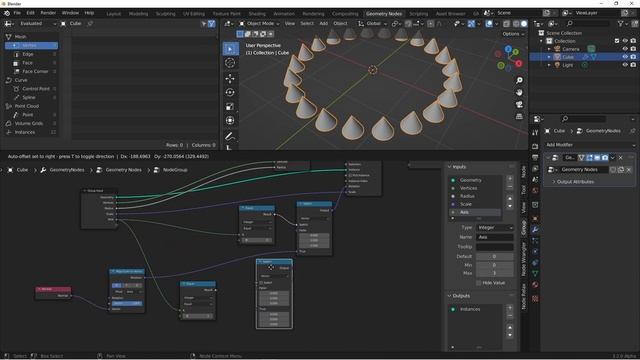Open the Add Modifier dropdown
Screen dimensions: 640x360
[590, 145]
